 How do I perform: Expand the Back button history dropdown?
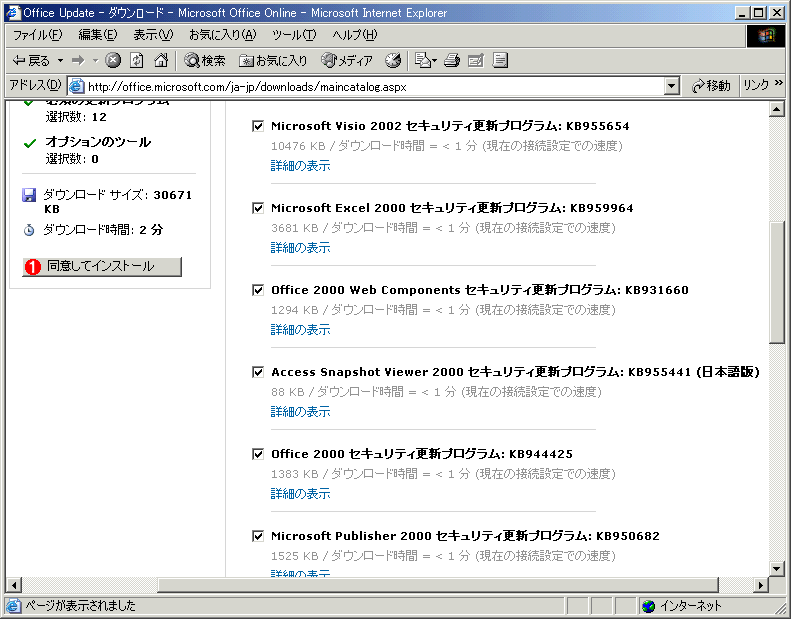coord(61,61)
